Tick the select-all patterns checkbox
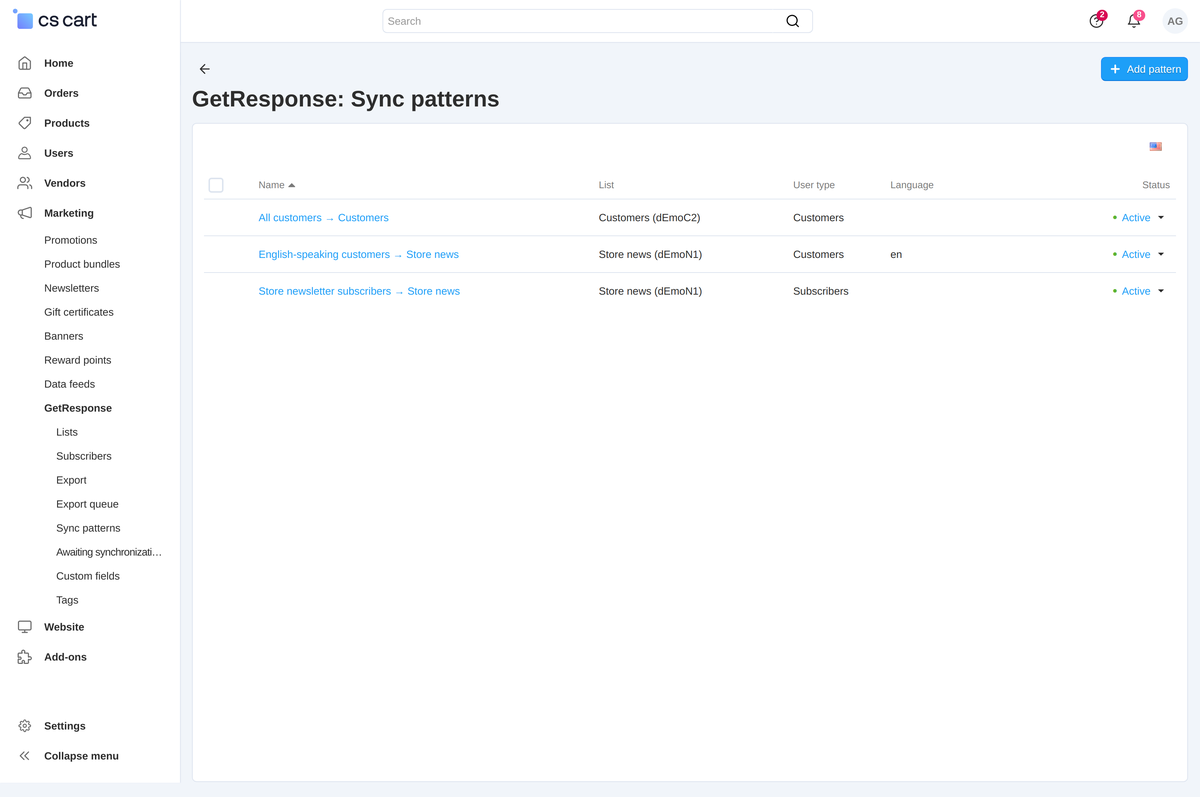1200x797 pixels. (x=216, y=185)
